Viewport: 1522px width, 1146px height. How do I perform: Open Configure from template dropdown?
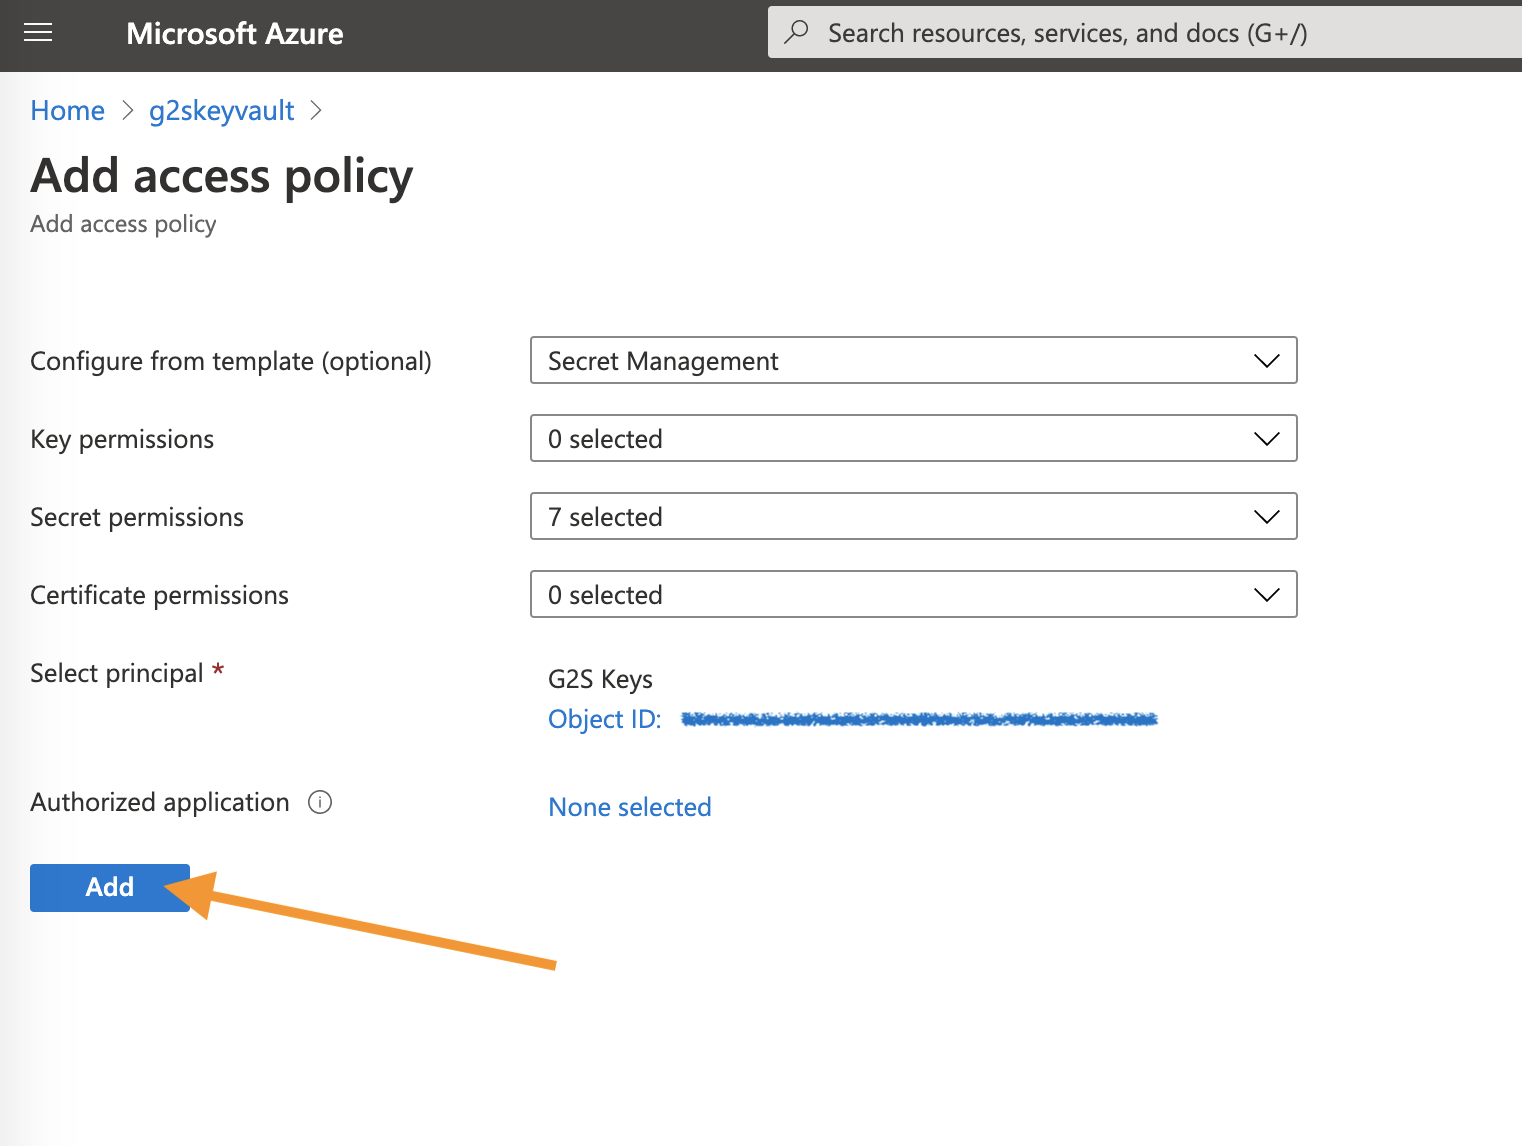click(913, 360)
